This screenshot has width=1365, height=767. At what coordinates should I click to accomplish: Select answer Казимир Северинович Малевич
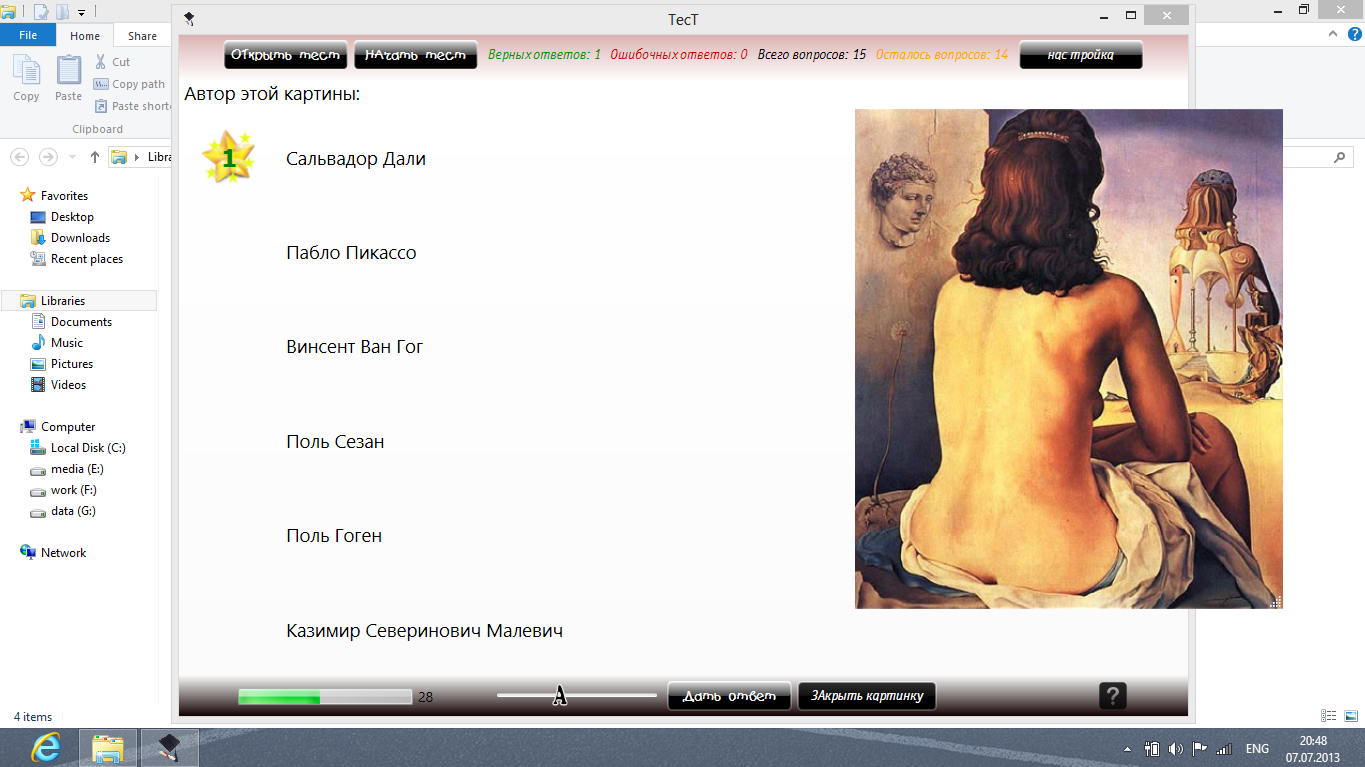[425, 630]
